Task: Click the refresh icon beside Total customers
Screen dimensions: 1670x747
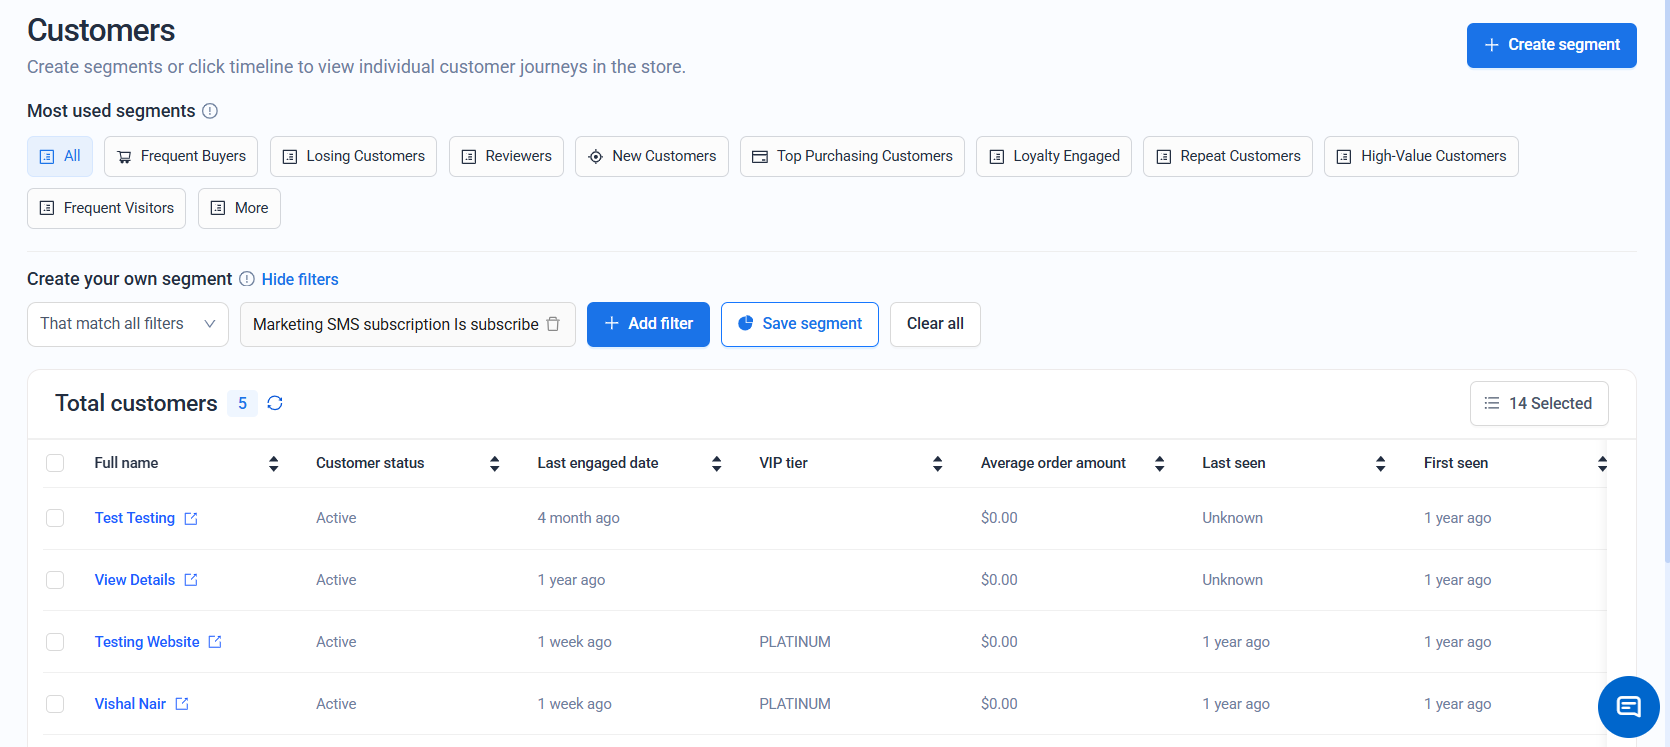Action: tap(275, 403)
